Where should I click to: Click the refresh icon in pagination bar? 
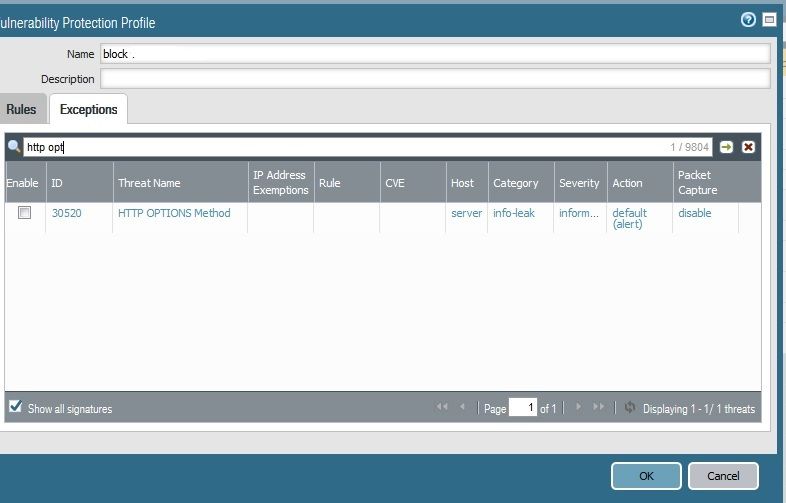(629, 408)
